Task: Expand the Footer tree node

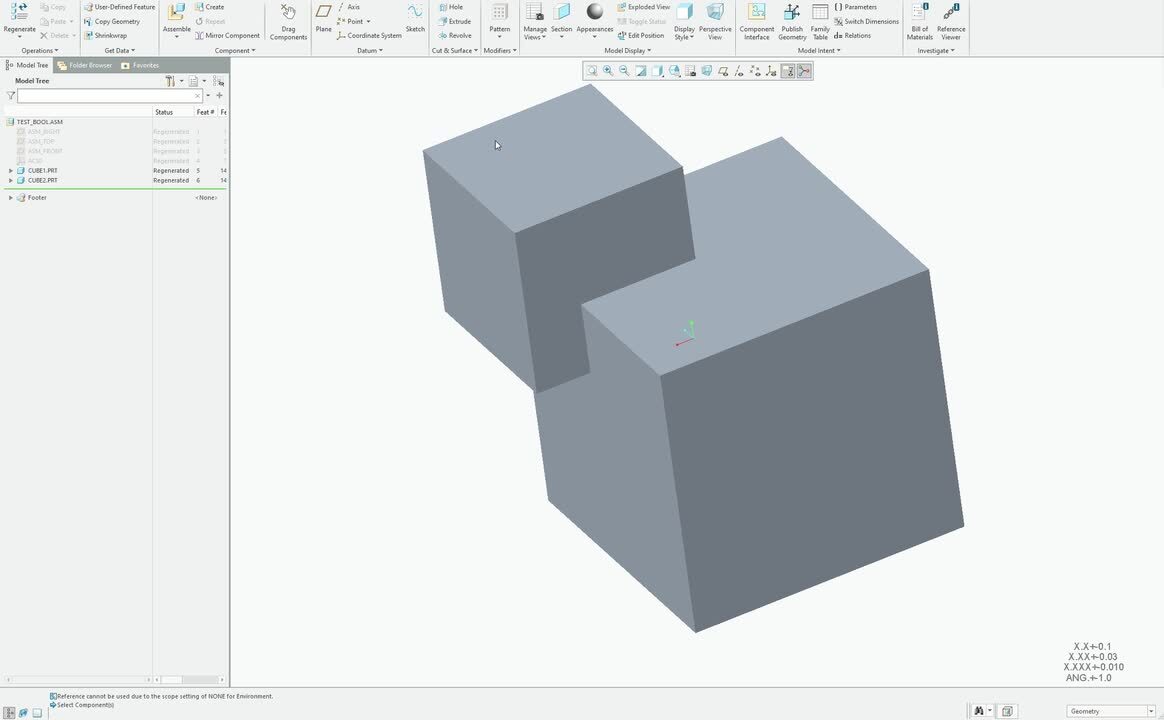Action: pyautogui.click(x=11, y=198)
